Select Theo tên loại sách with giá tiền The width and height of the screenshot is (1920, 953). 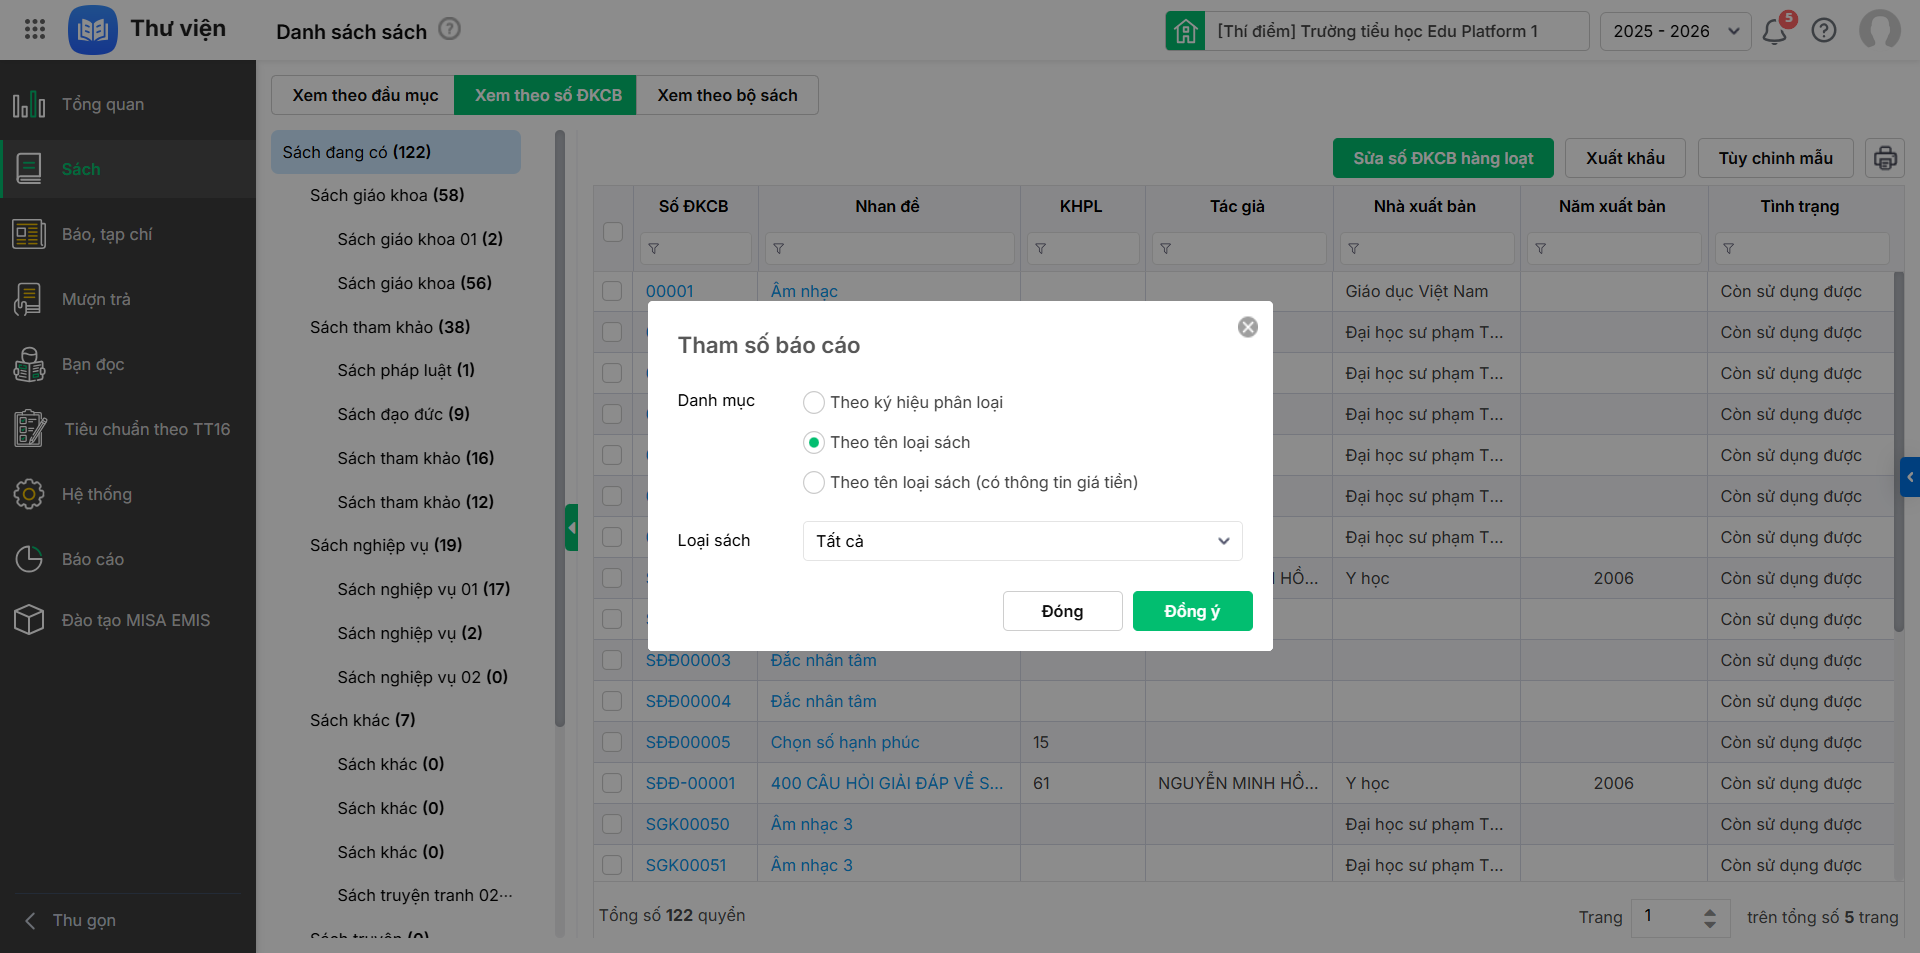[x=814, y=482]
